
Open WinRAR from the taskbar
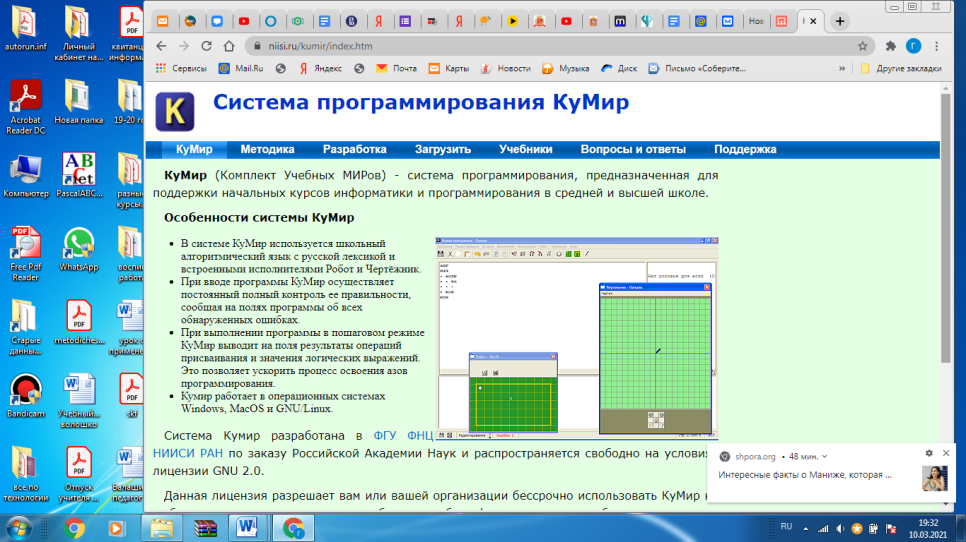click(205, 528)
